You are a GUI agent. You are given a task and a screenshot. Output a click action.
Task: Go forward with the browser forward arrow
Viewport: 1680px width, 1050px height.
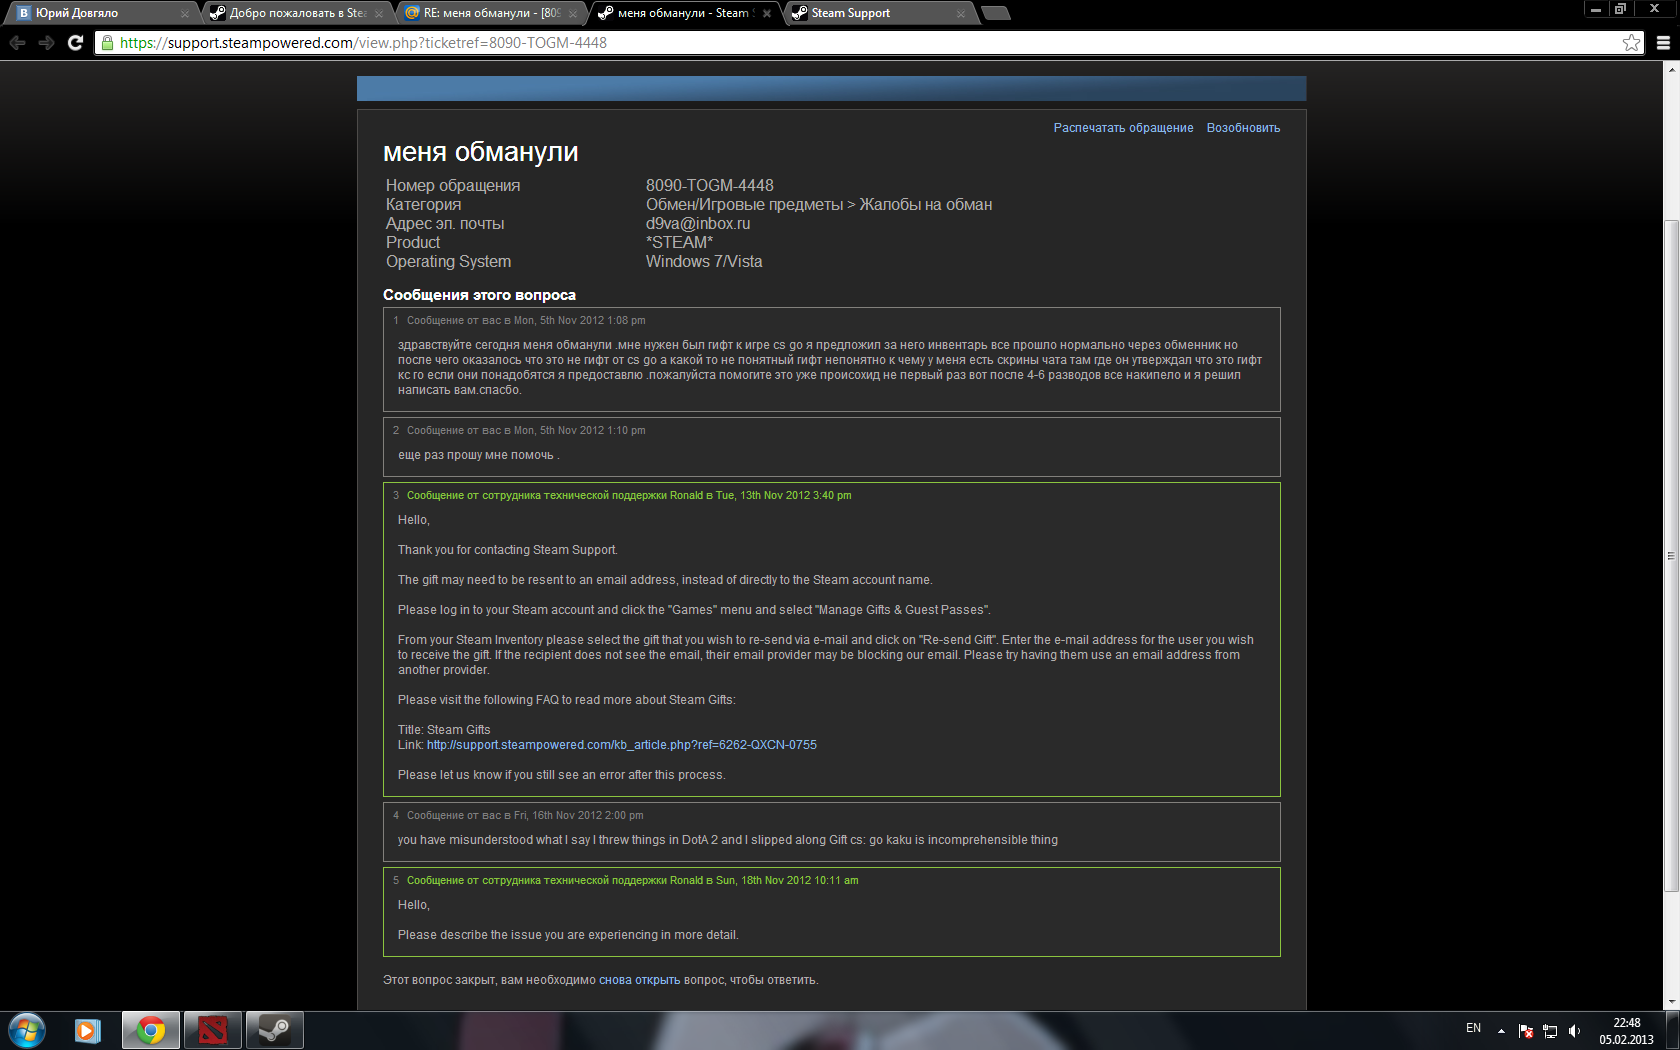pos(46,43)
